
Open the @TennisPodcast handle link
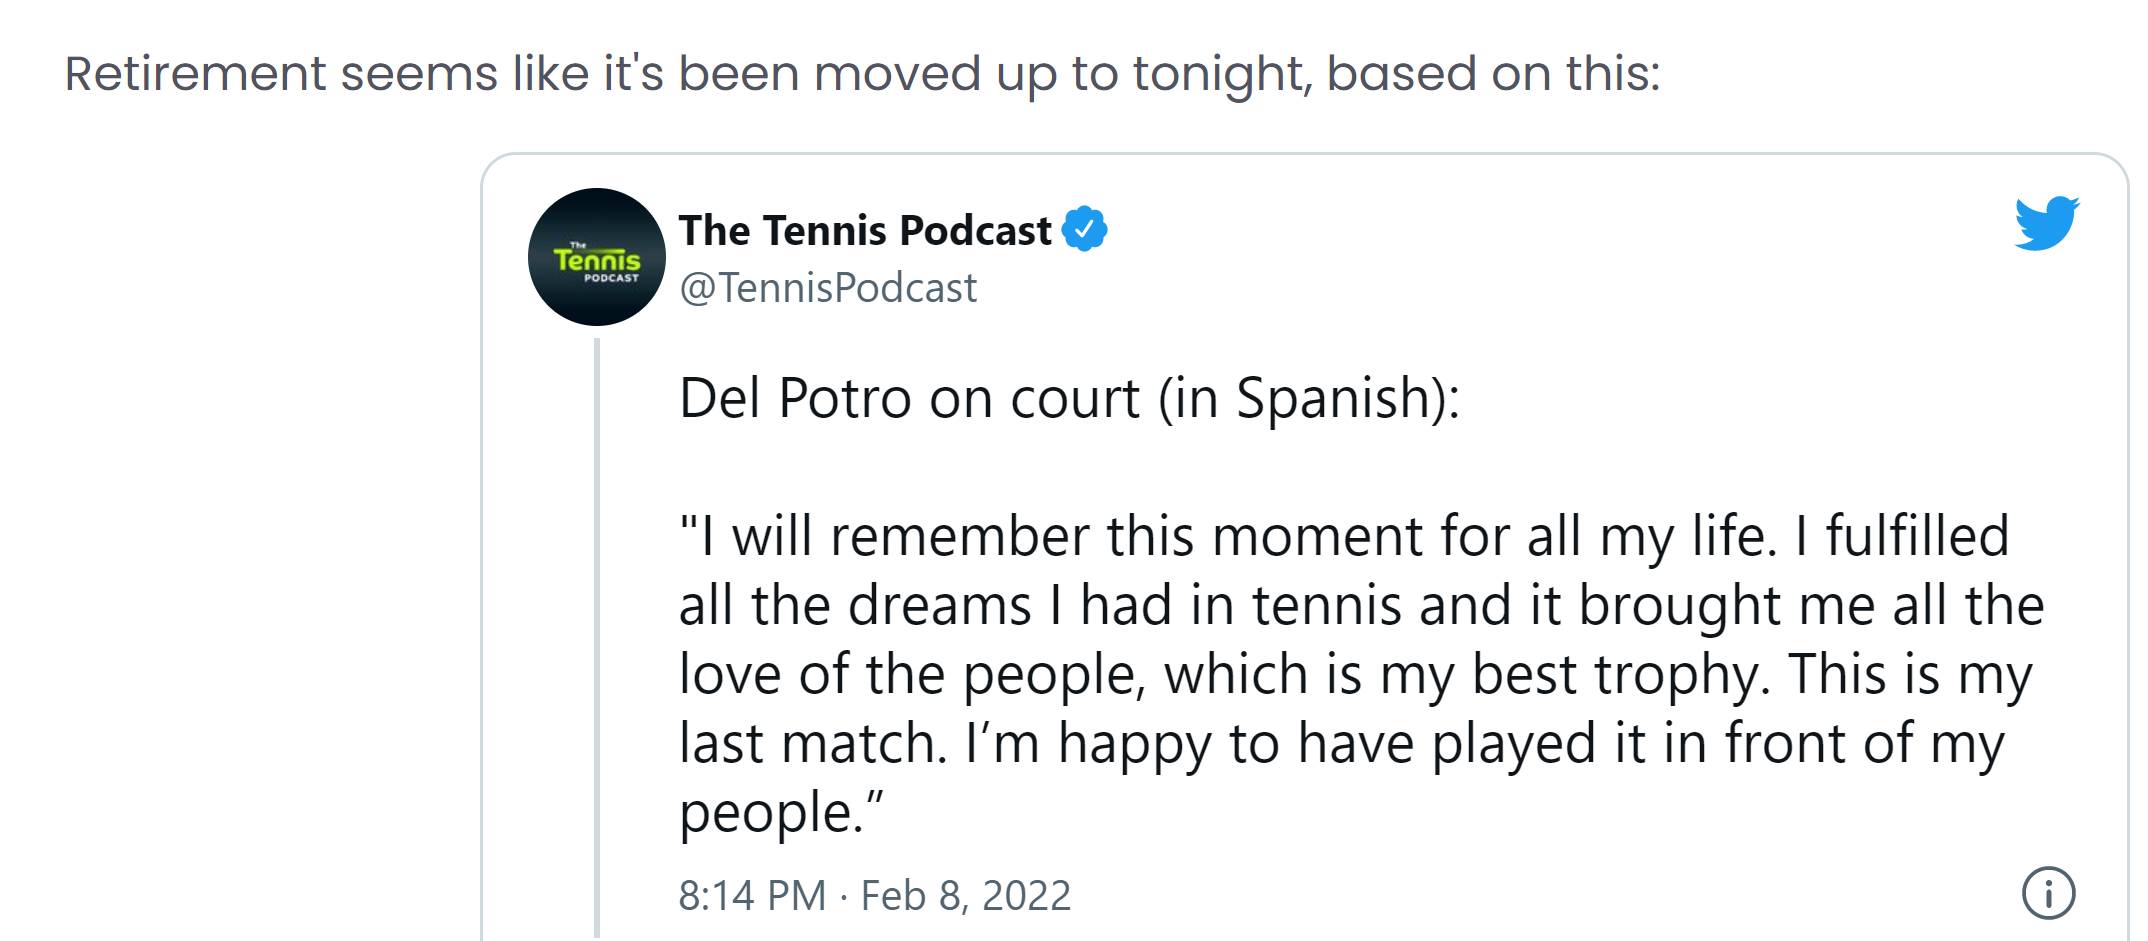coord(827,288)
